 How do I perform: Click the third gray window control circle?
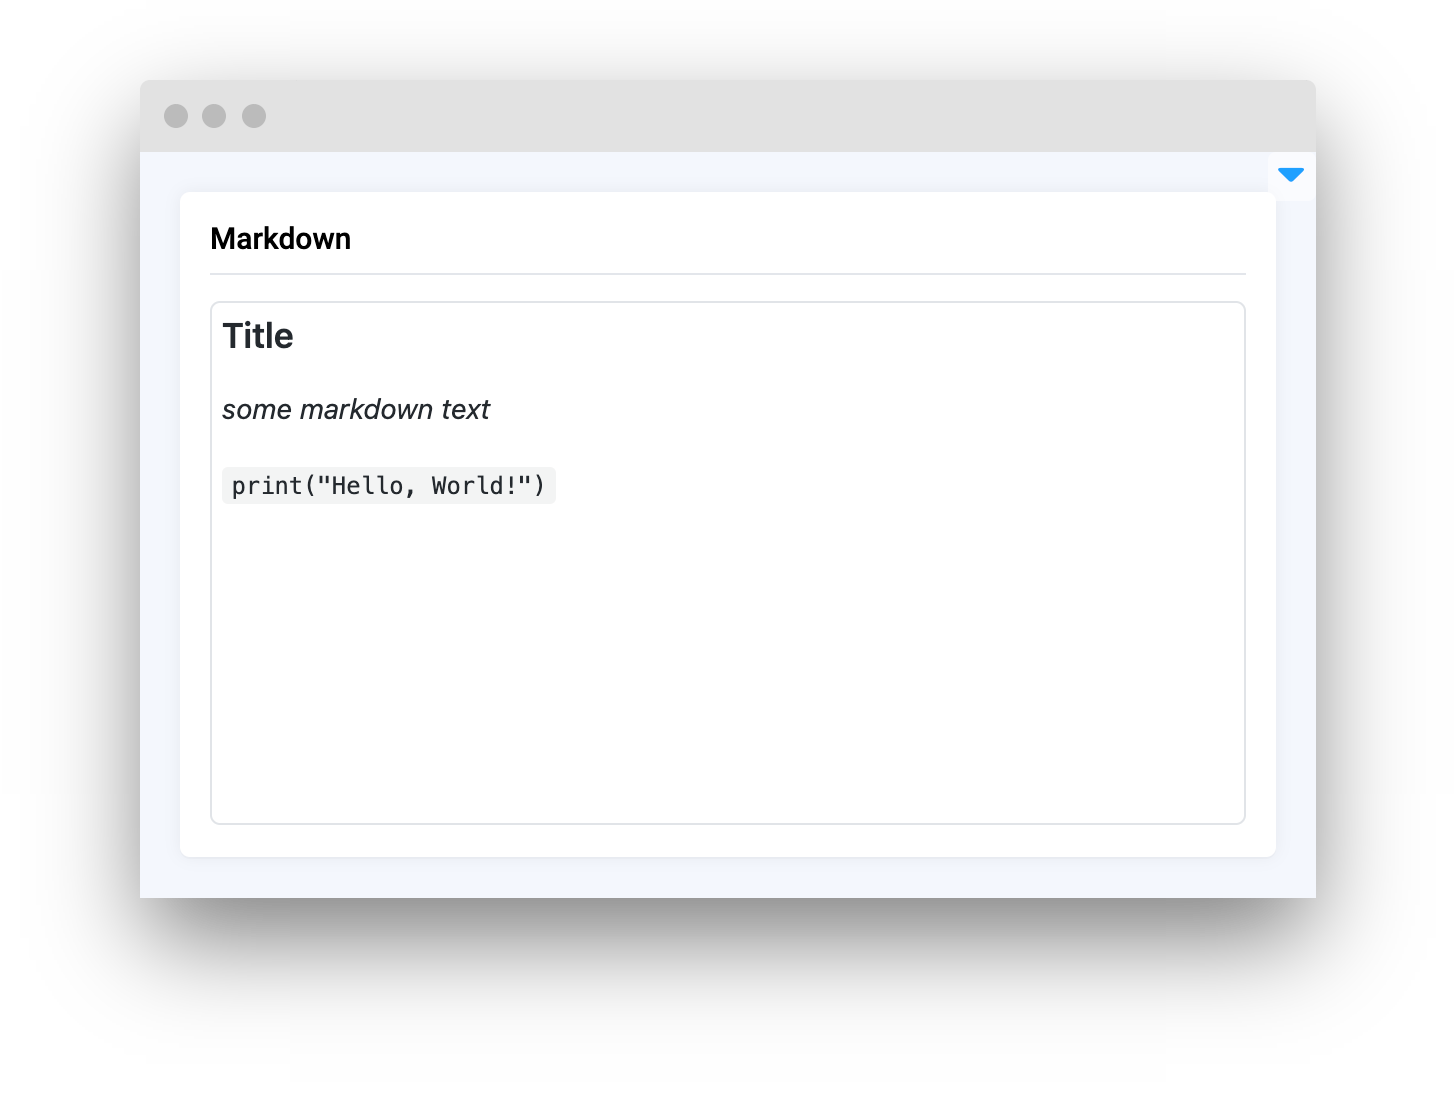pyautogui.click(x=254, y=116)
